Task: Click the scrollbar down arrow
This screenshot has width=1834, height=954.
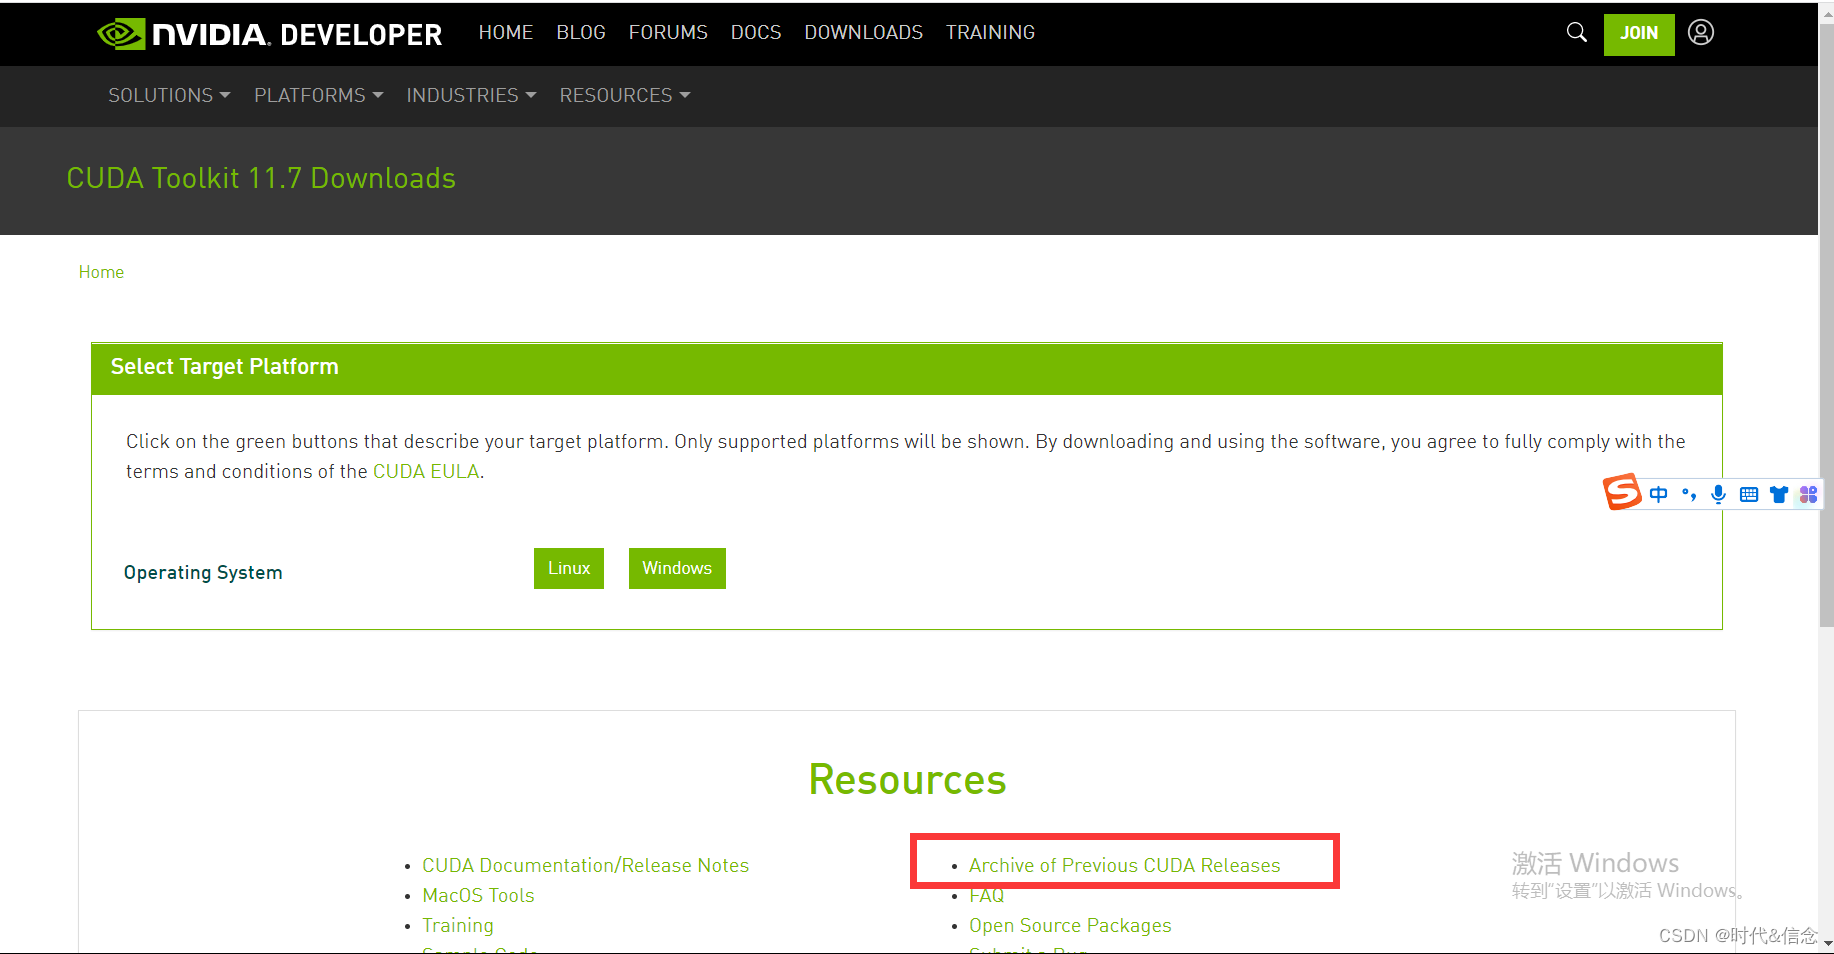Action: 1827,944
